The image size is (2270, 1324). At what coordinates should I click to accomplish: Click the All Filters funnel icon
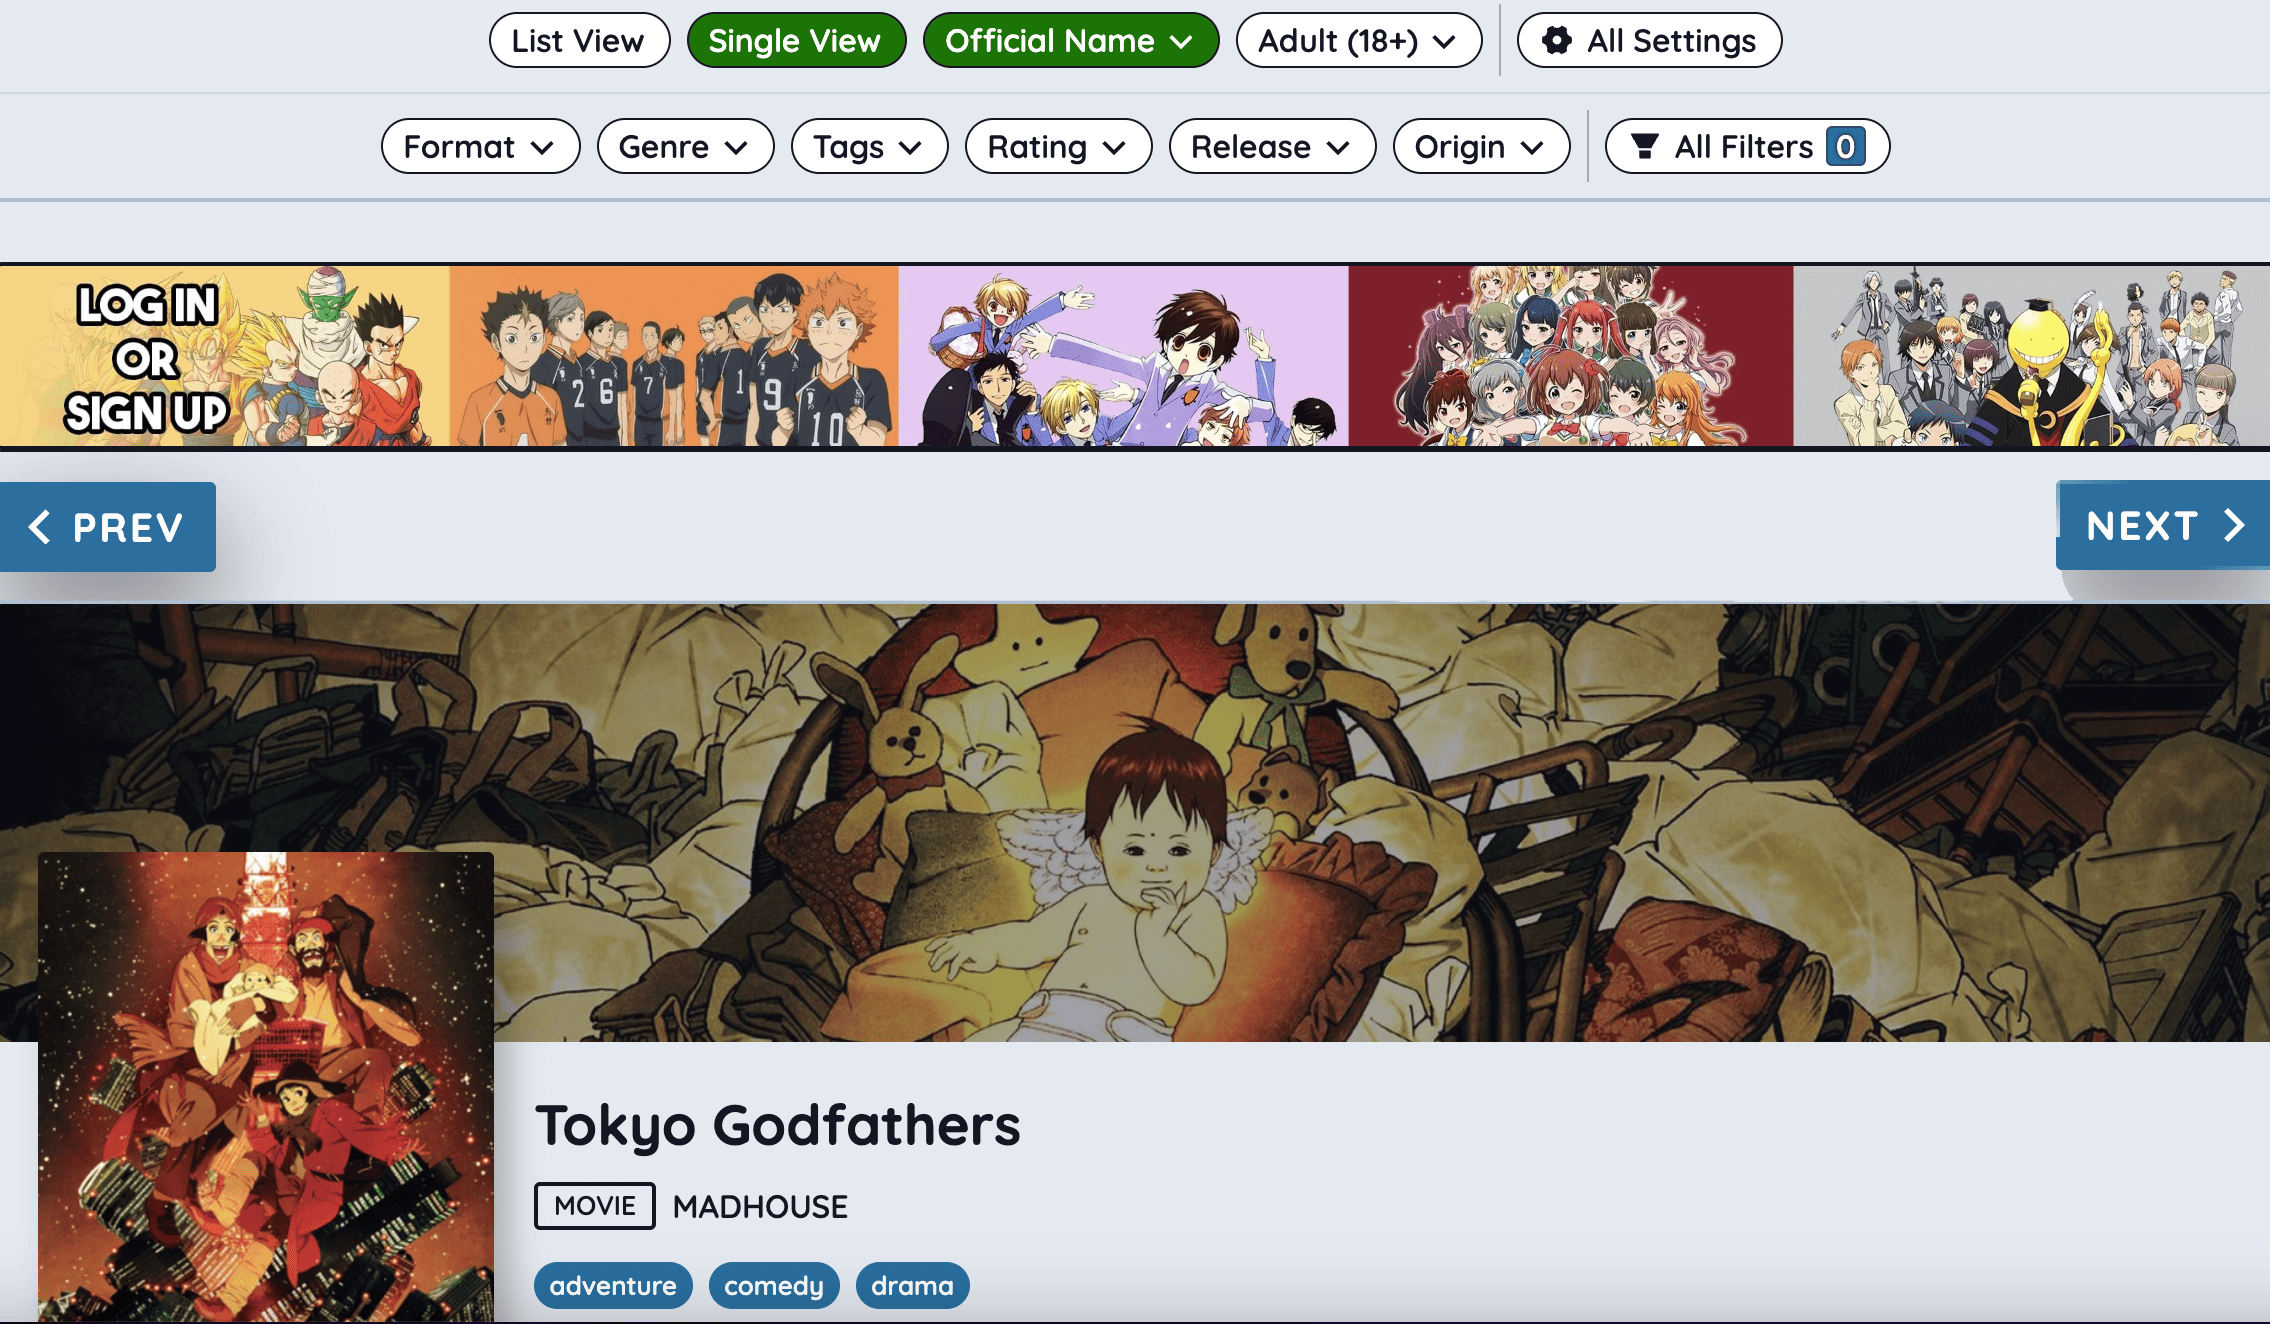(x=1645, y=147)
